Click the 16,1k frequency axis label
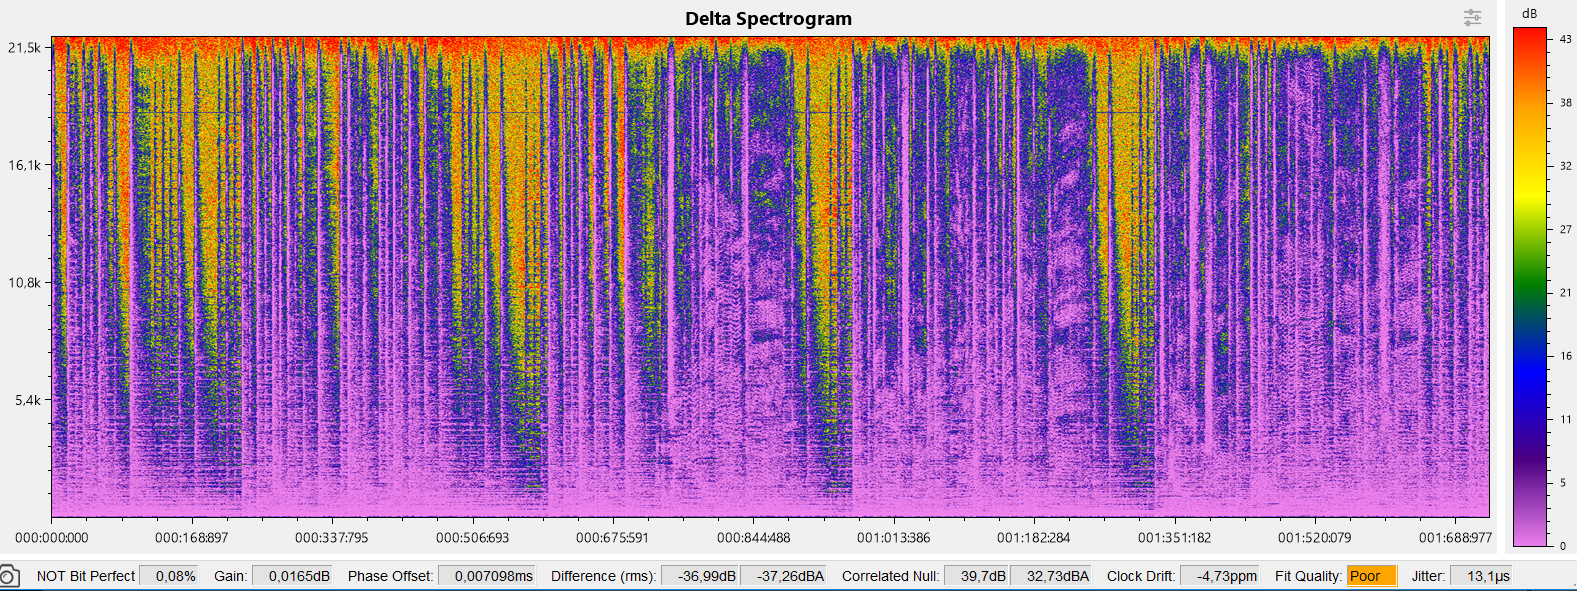Screen dimensions: 1577x591 click(x=24, y=165)
